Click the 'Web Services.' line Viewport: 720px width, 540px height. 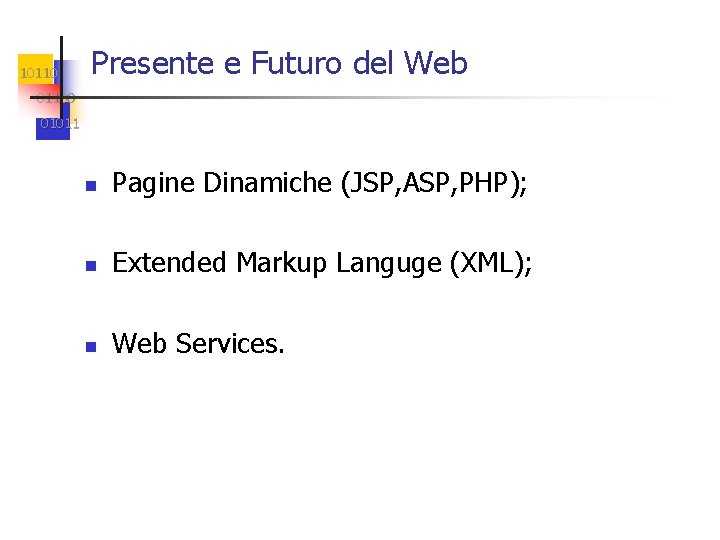coord(198,343)
